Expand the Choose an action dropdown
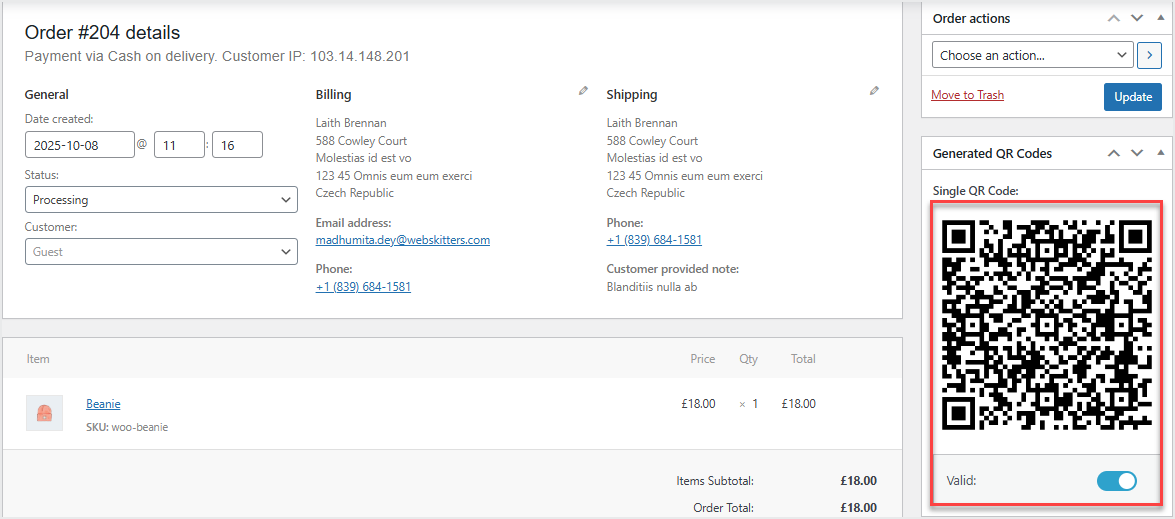1175x519 pixels. pyautogui.click(x=1032, y=55)
